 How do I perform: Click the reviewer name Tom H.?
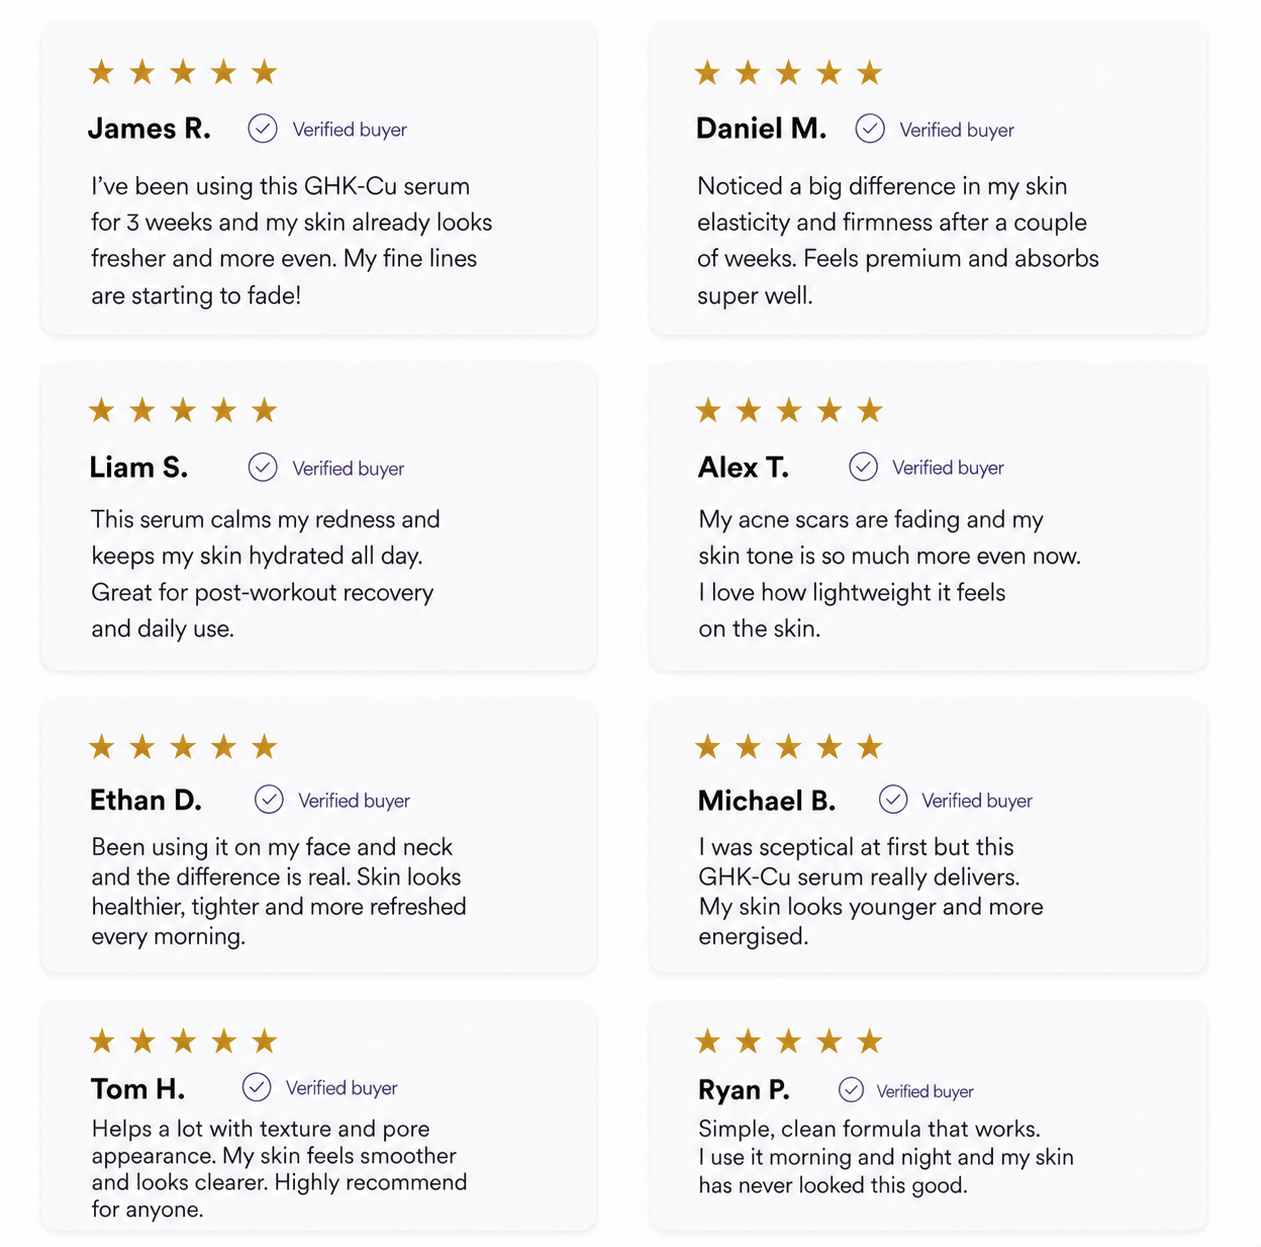click(x=138, y=1088)
